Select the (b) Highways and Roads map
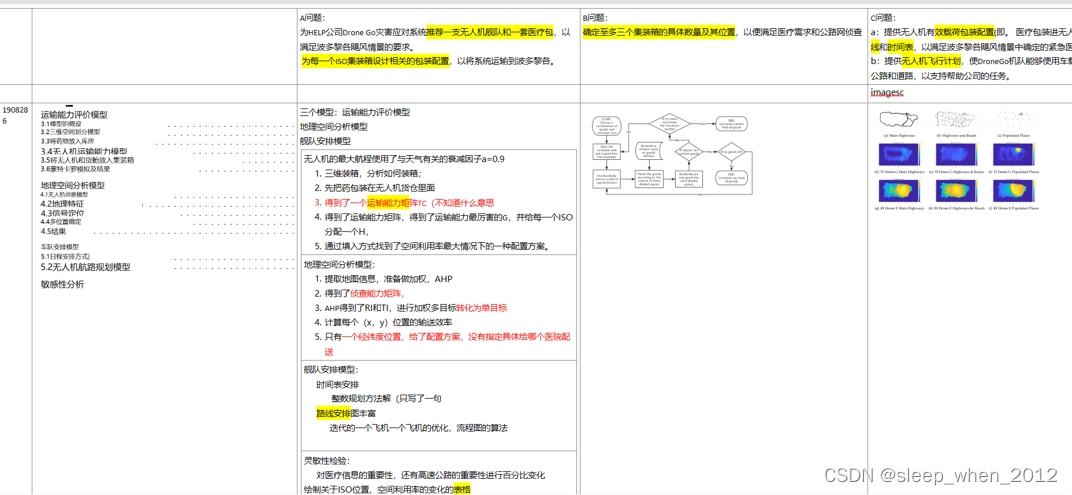This screenshot has height=495, width=1072. click(956, 120)
